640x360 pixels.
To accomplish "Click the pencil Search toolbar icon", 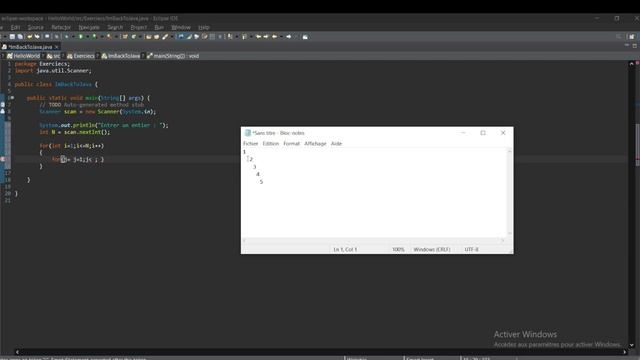I will (165, 37).
